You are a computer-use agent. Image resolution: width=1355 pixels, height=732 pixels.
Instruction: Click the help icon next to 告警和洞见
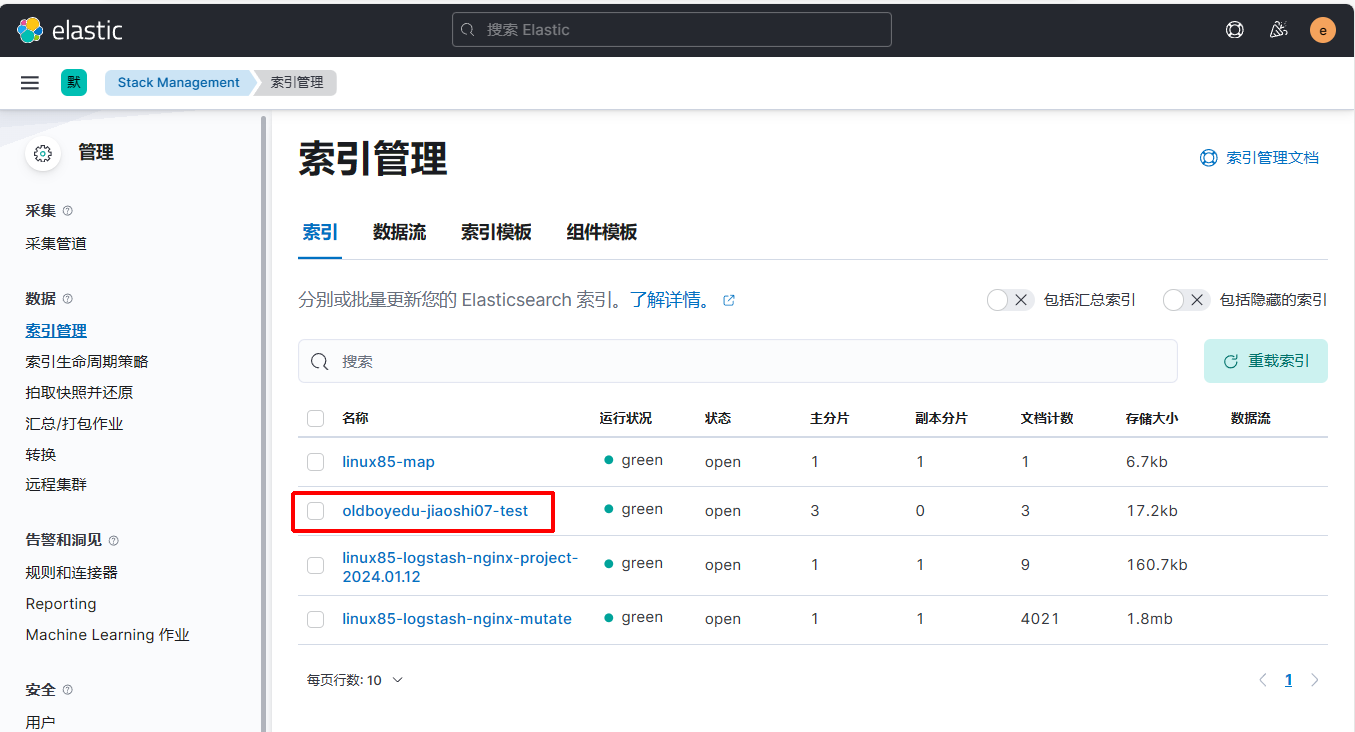point(113,541)
